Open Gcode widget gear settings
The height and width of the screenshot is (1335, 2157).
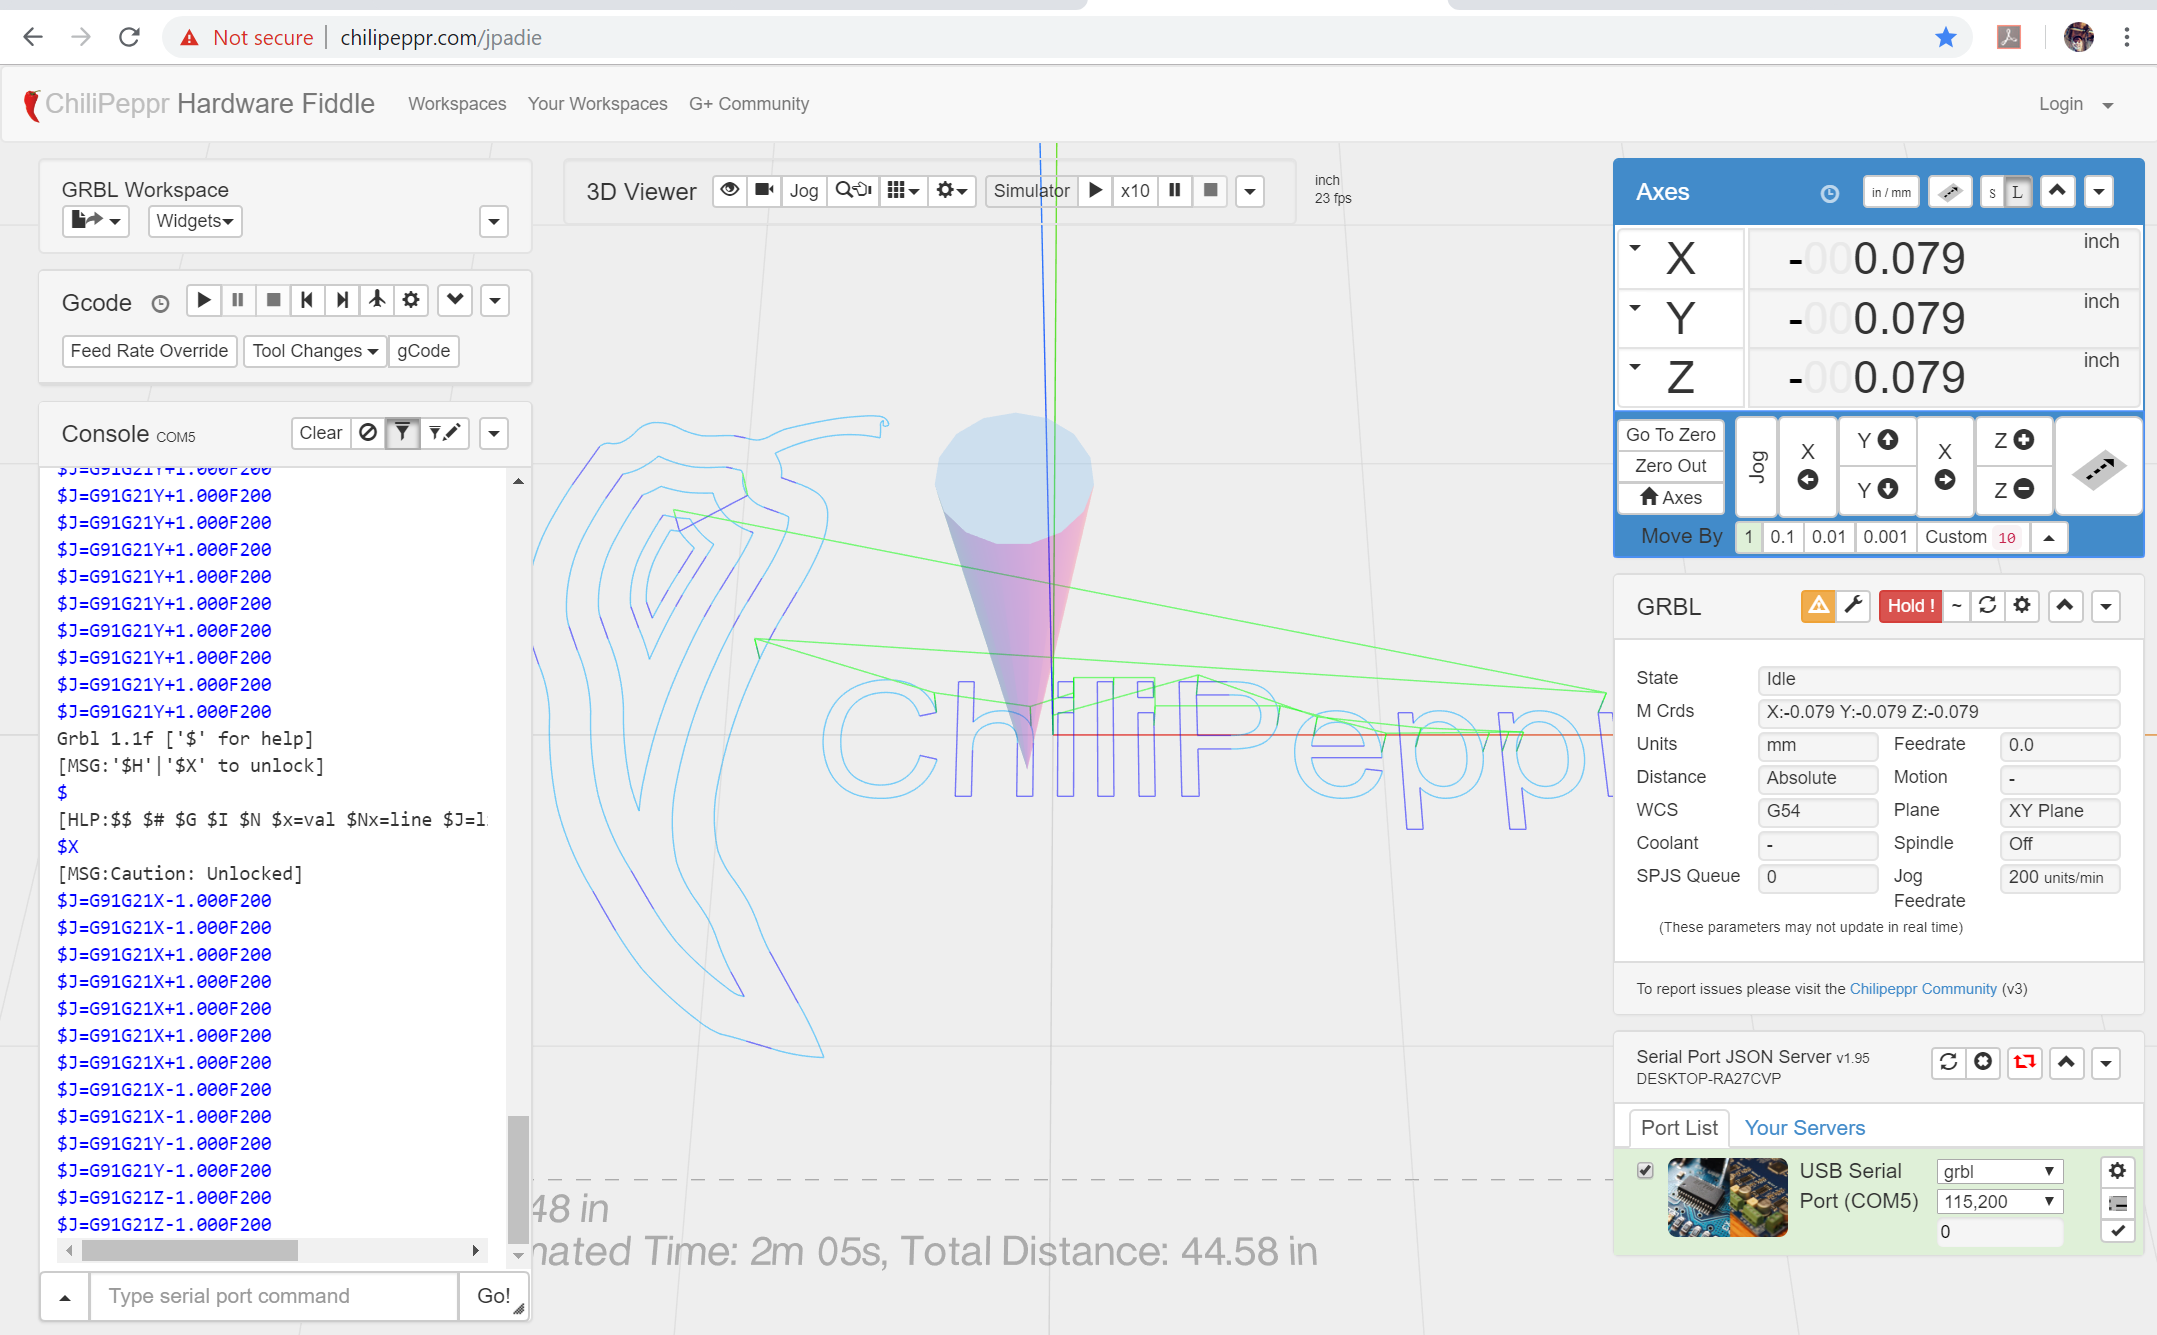[x=411, y=300]
